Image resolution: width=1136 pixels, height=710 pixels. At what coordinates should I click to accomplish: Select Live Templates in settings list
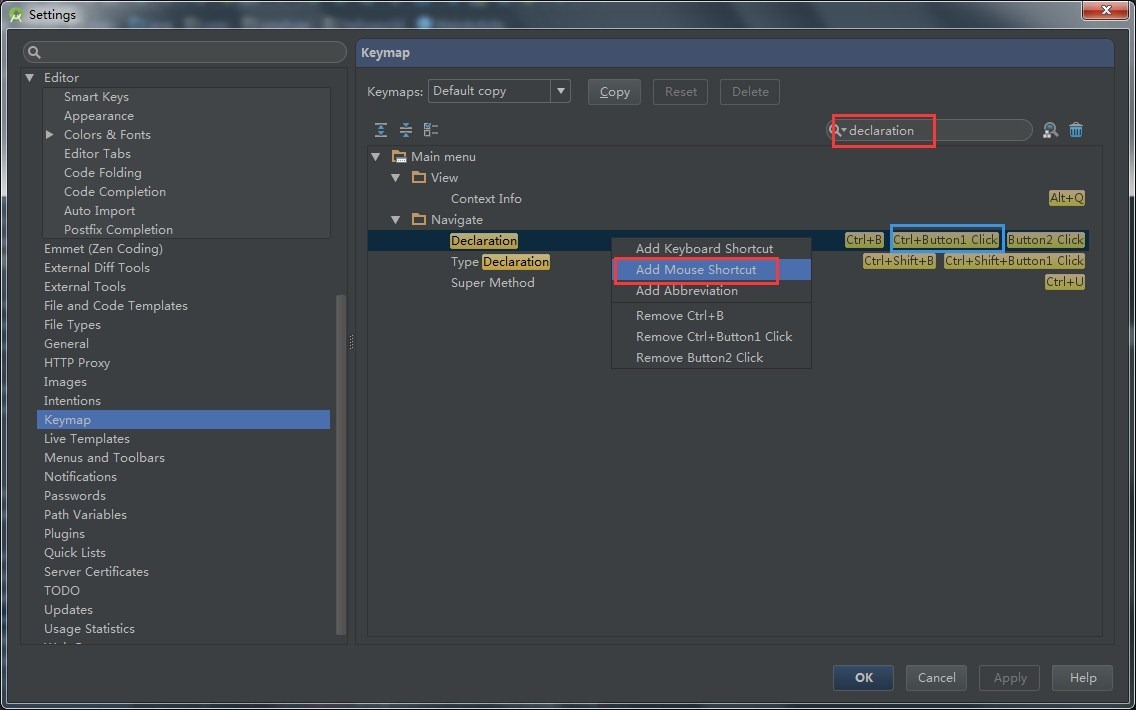(87, 439)
